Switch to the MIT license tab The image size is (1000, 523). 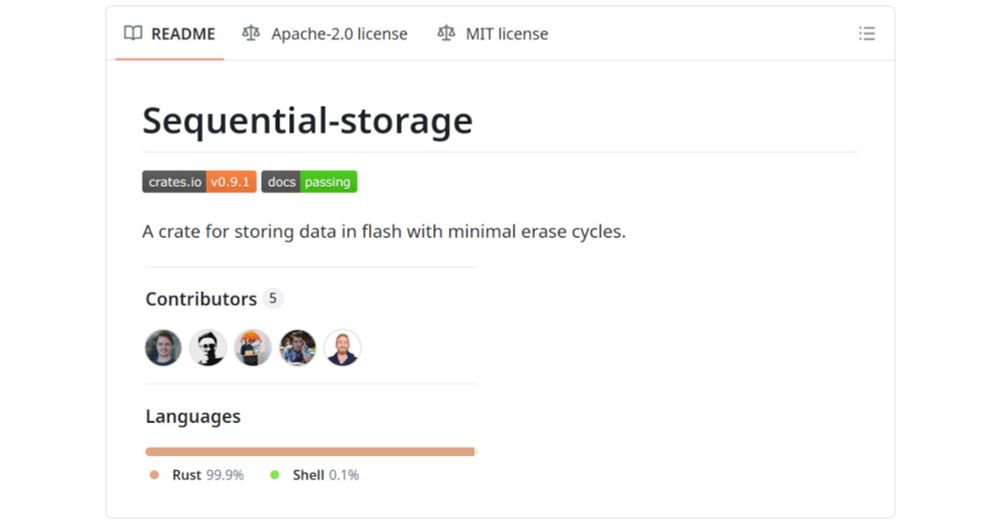tap(492, 34)
